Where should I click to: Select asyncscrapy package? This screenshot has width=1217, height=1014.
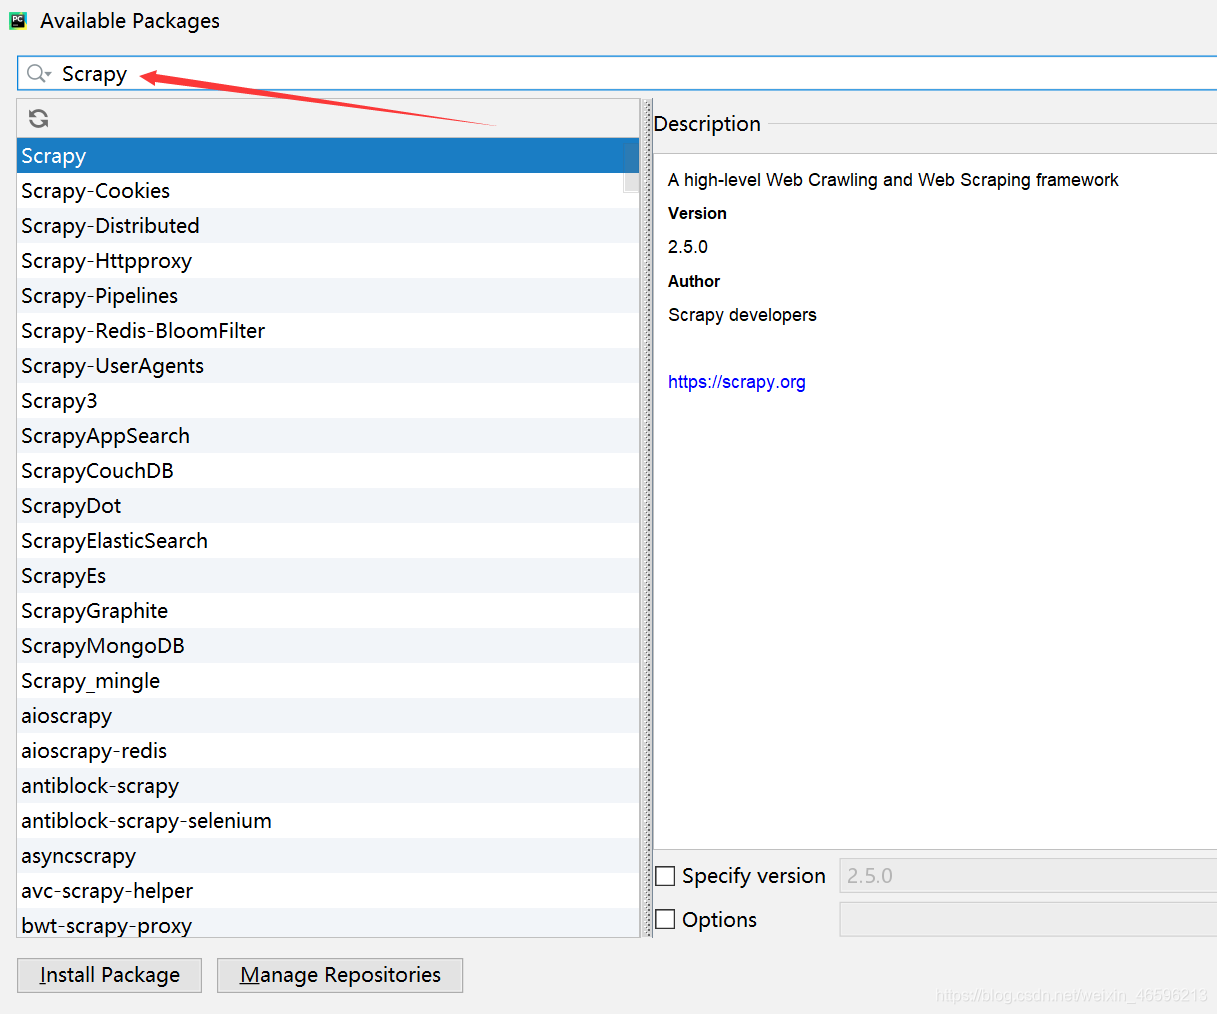click(x=328, y=856)
